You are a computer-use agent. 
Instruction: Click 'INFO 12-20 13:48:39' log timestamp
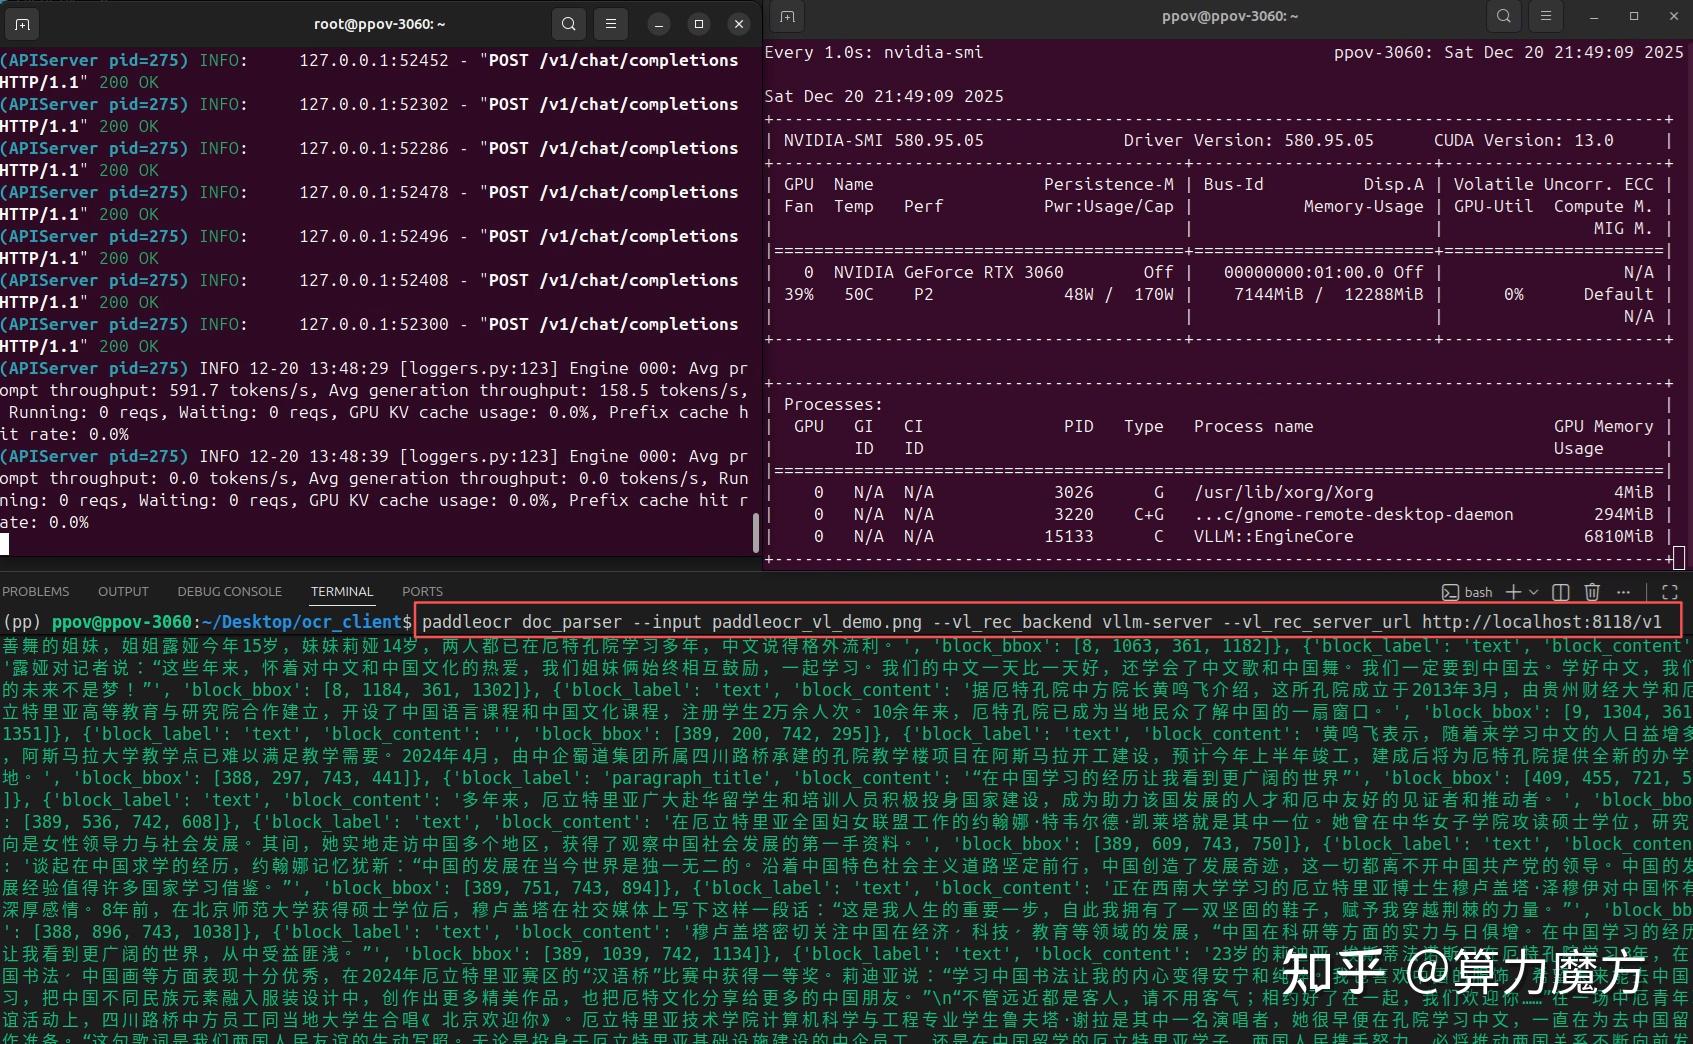pos(294,456)
